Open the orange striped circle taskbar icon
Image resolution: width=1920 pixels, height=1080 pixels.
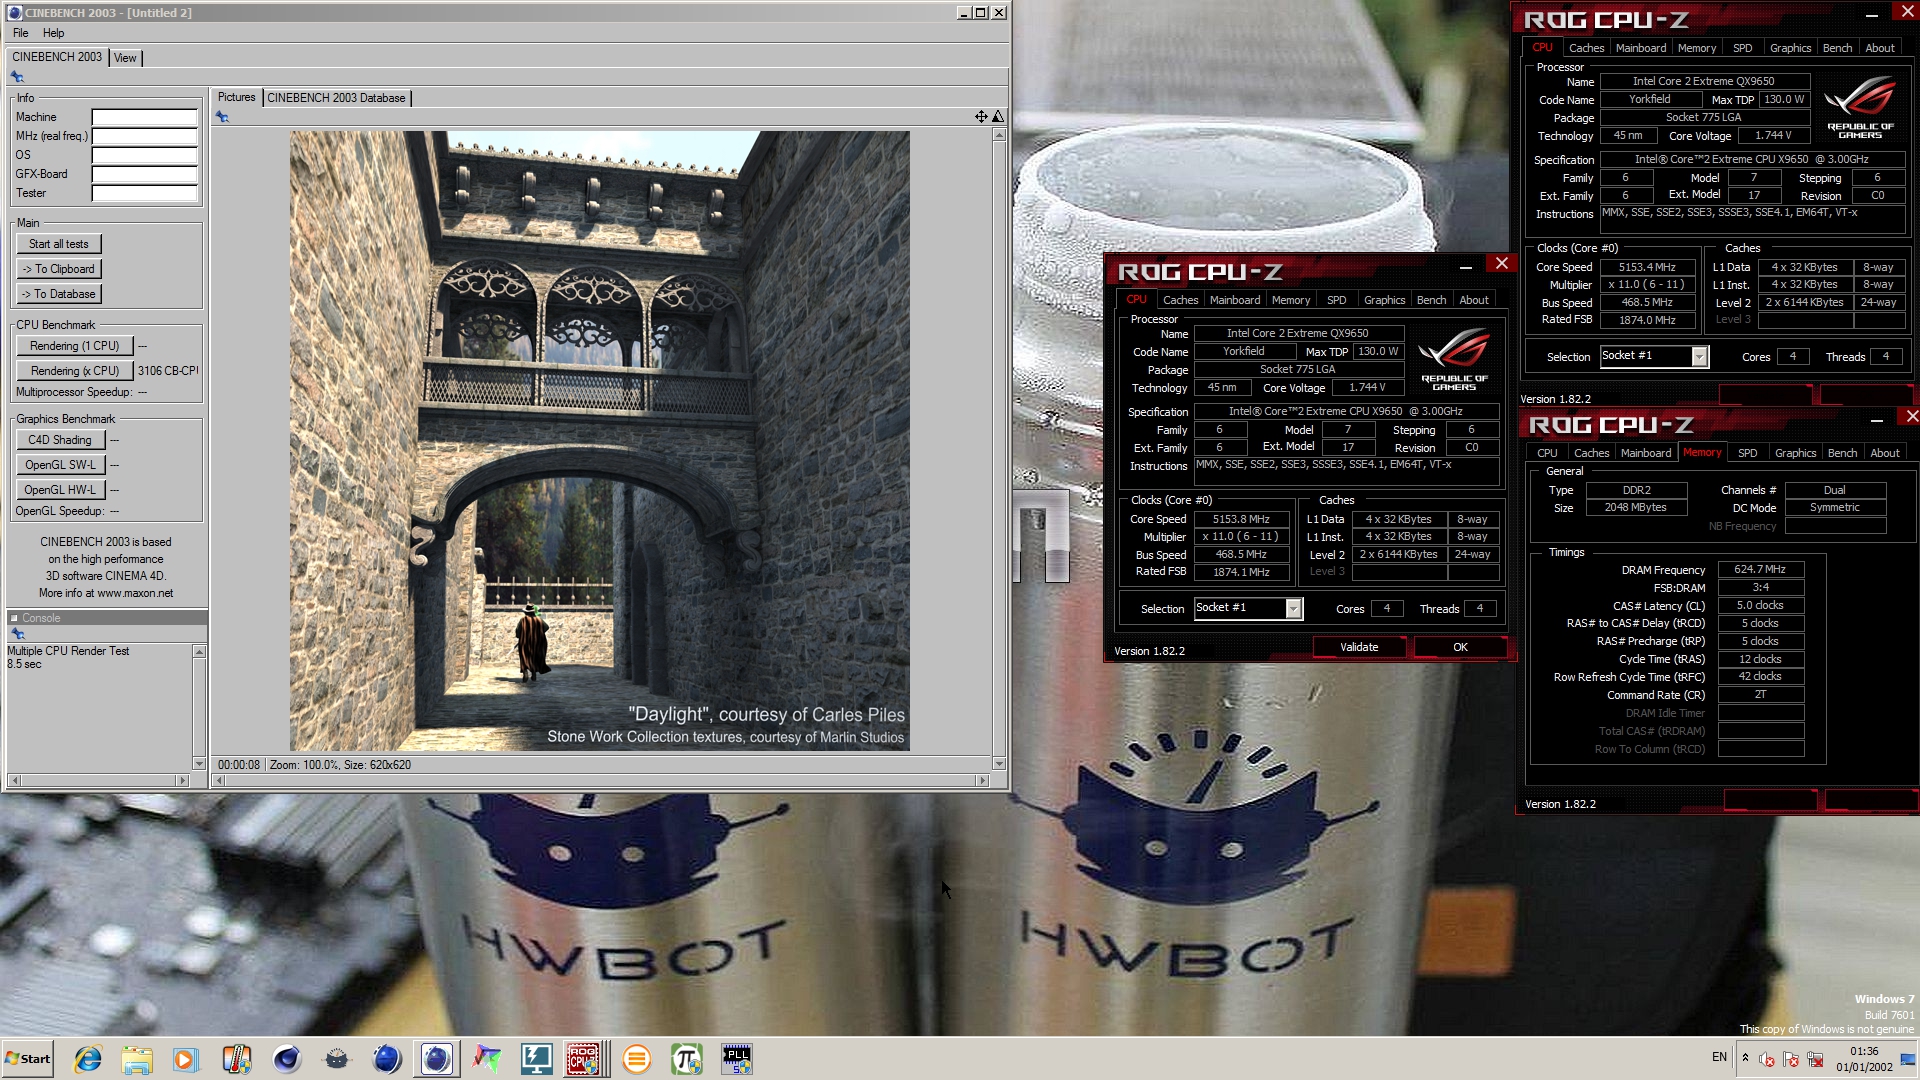pyautogui.click(x=637, y=1059)
